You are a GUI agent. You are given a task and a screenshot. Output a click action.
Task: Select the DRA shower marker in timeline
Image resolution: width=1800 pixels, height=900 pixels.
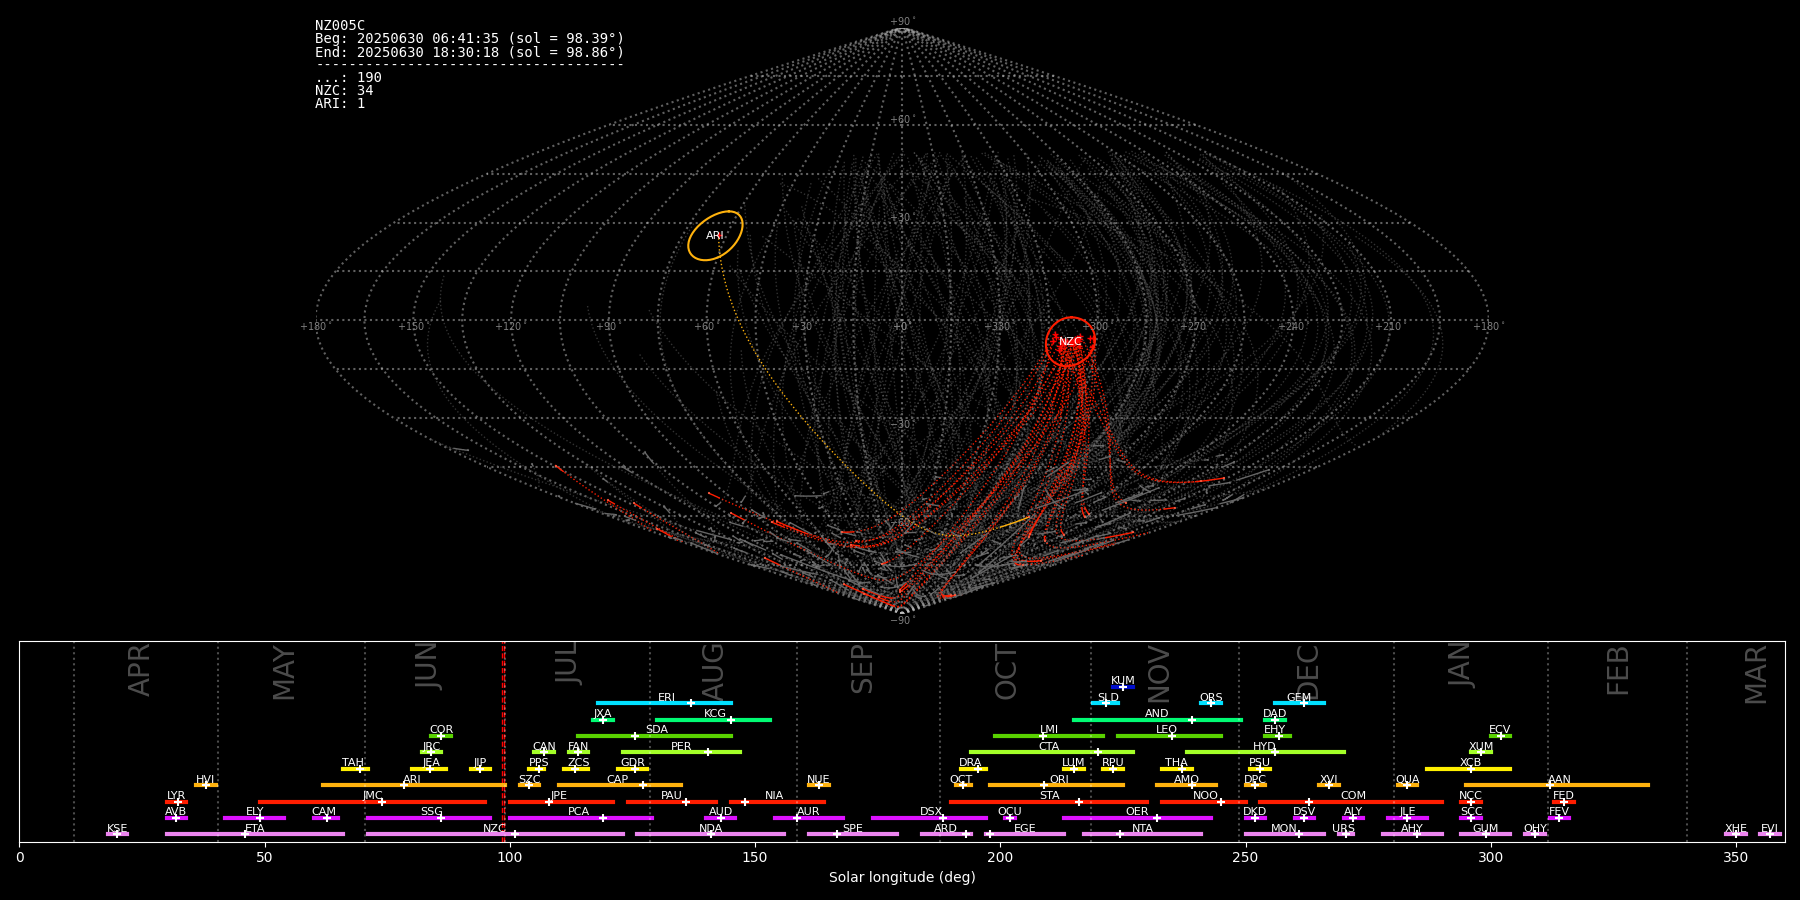click(x=973, y=769)
